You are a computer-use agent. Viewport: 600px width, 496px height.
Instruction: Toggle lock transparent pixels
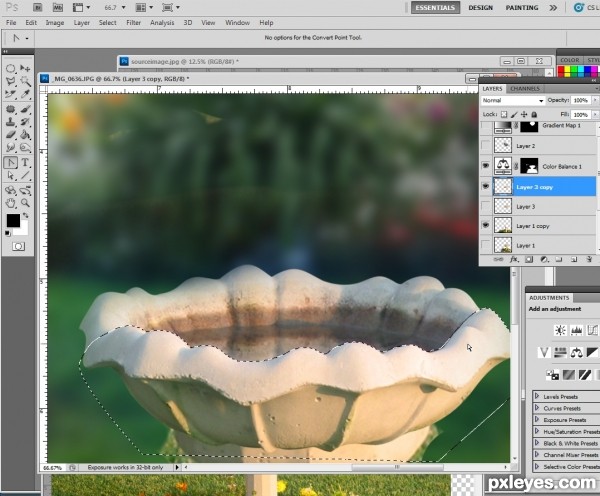pos(504,114)
